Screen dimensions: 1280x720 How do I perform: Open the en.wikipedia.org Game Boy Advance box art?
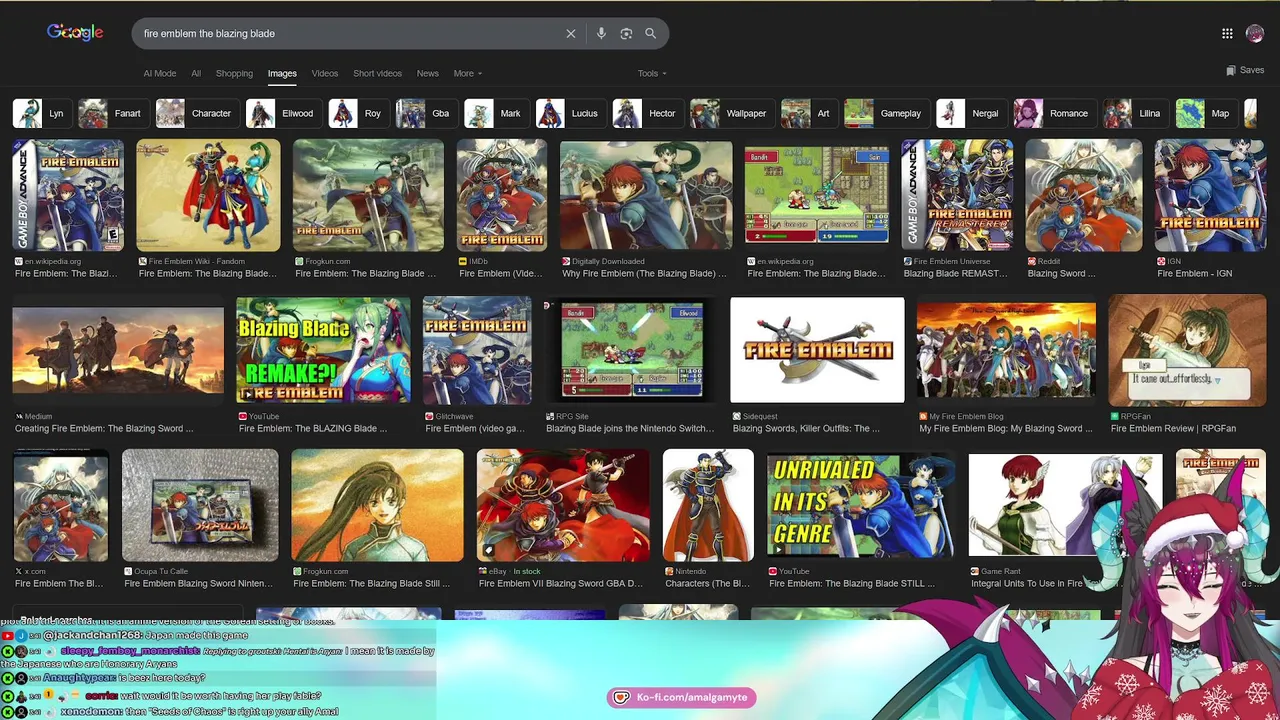coord(68,195)
